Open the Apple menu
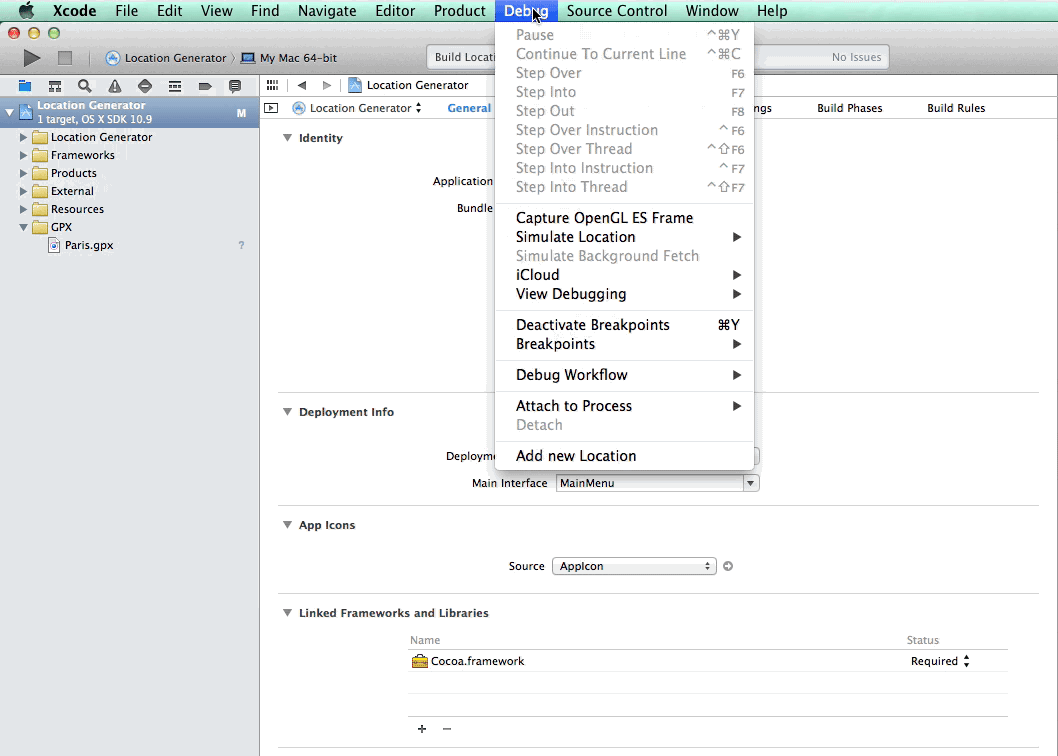Image resolution: width=1058 pixels, height=756 pixels. click(26, 11)
